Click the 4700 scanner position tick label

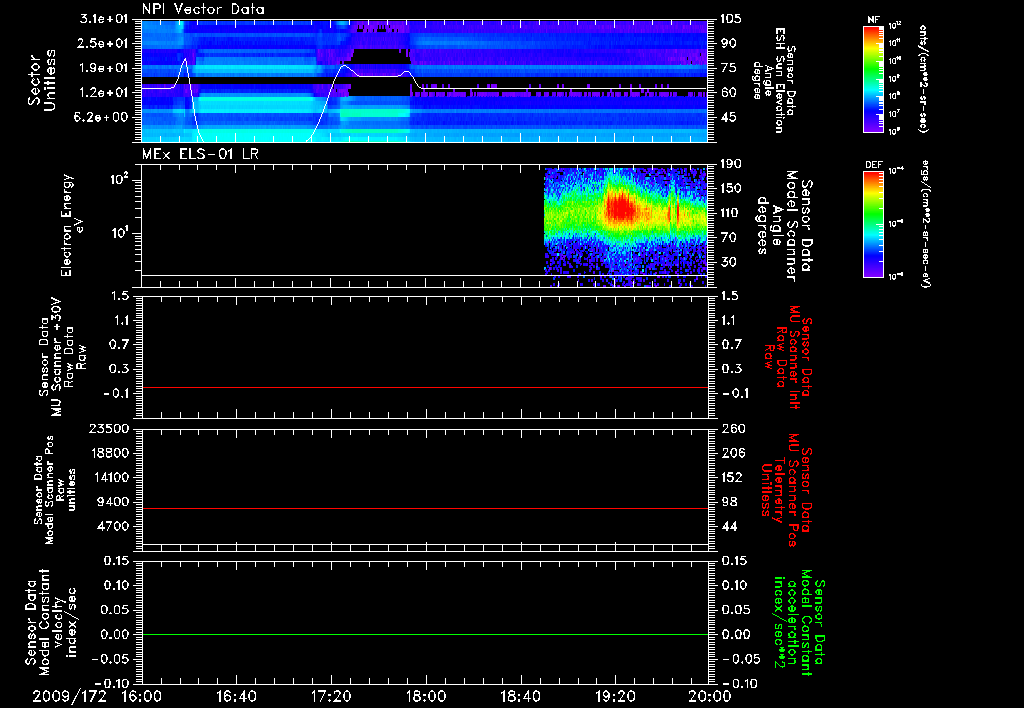(x=112, y=526)
